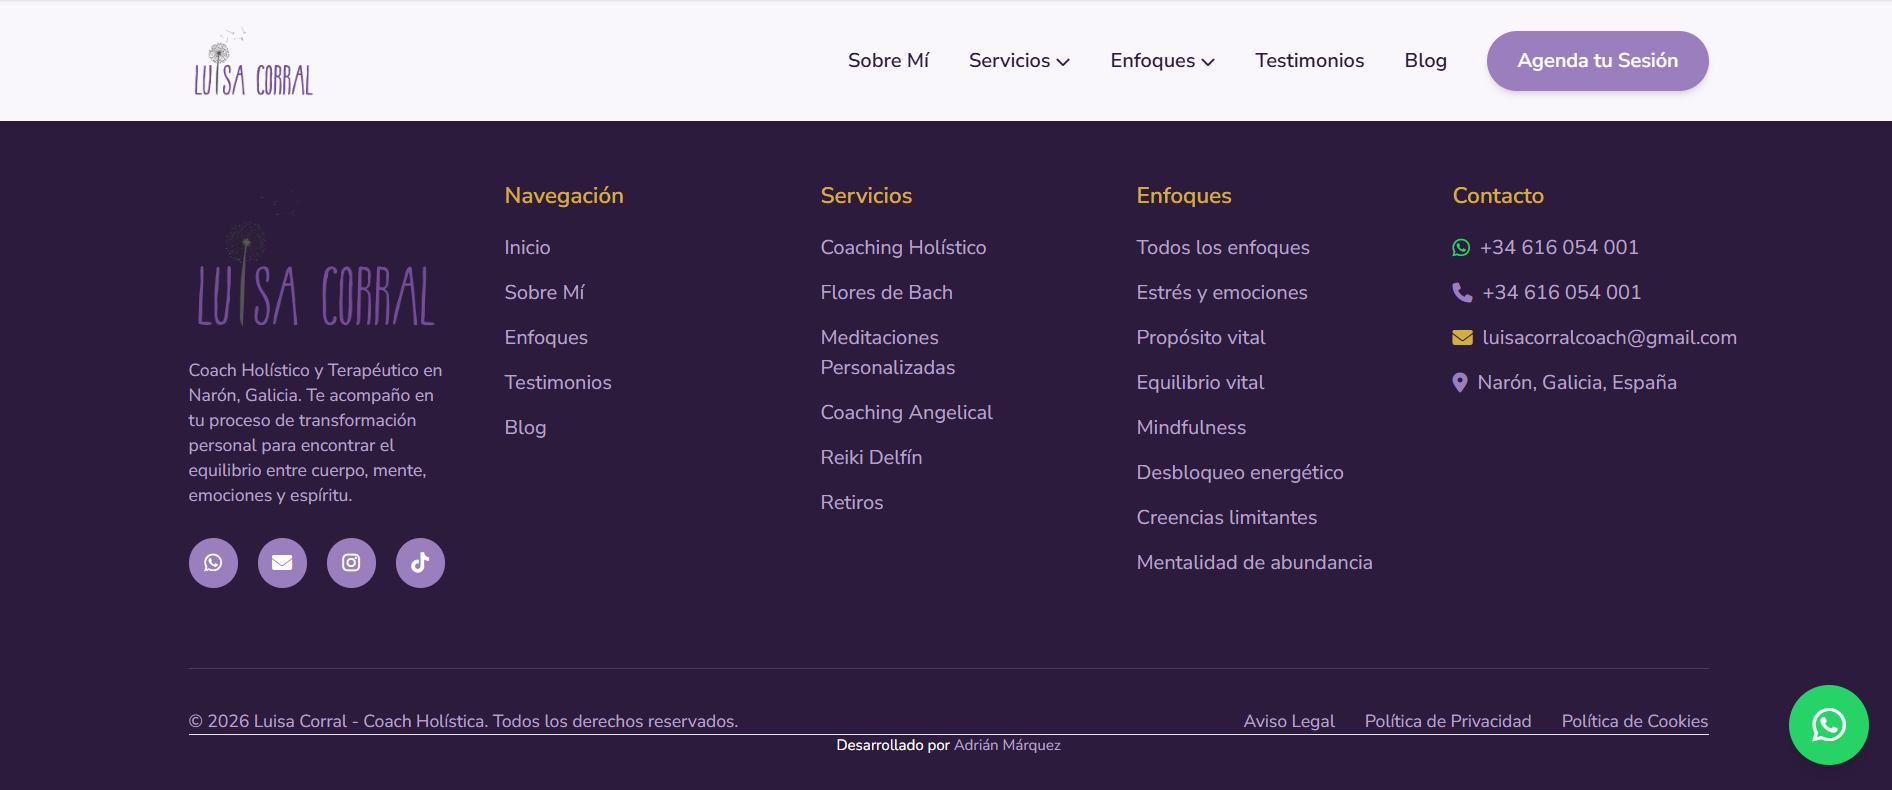Image resolution: width=1892 pixels, height=790 pixels.
Task: Open the Blog link in the footer
Action: tap(525, 428)
